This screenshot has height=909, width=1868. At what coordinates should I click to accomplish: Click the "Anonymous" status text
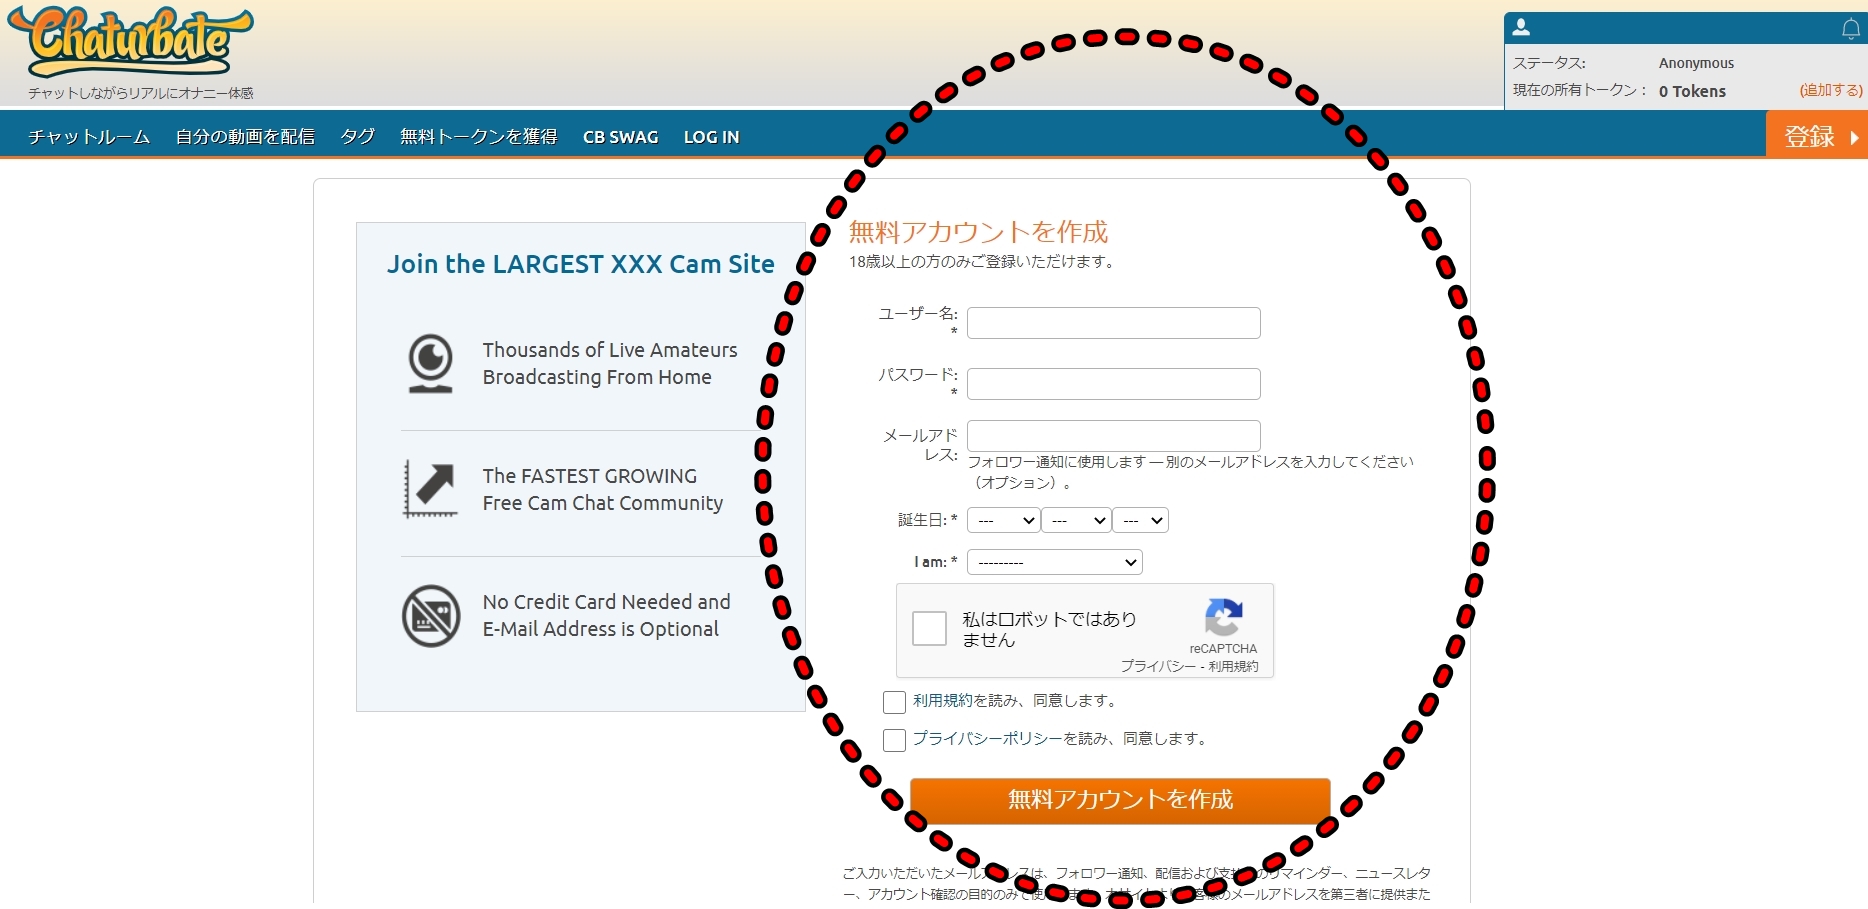click(1696, 63)
